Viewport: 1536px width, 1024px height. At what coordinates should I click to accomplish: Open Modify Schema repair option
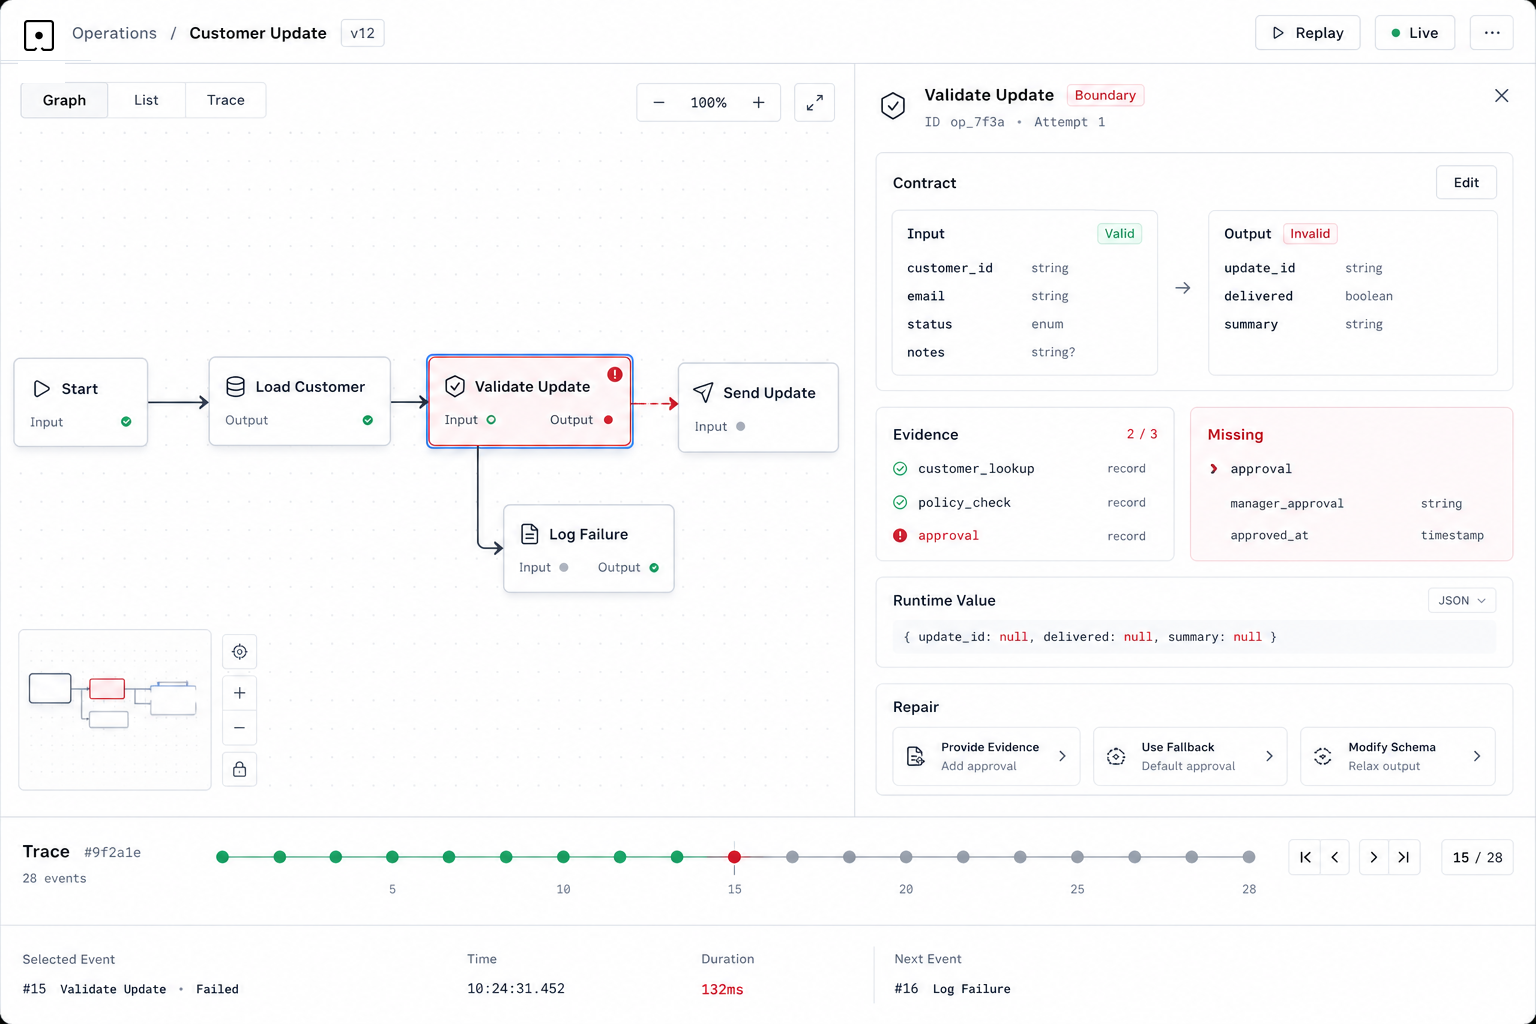pos(1398,756)
